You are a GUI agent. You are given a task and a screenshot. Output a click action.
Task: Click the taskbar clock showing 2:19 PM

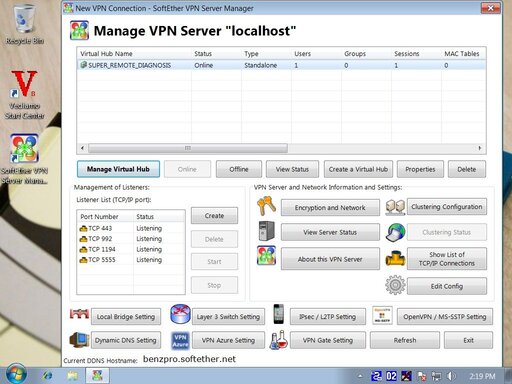[482, 376]
